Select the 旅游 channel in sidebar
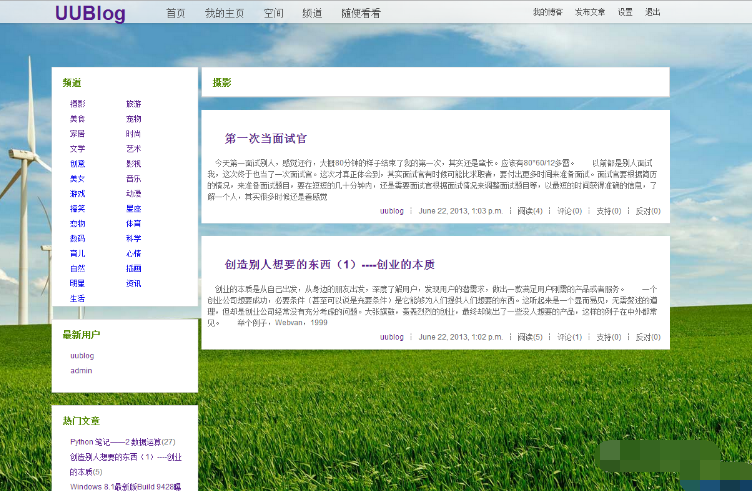Image resolution: width=752 pixels, height=491 pixels. pyautogui.click(x=133, y=104)
